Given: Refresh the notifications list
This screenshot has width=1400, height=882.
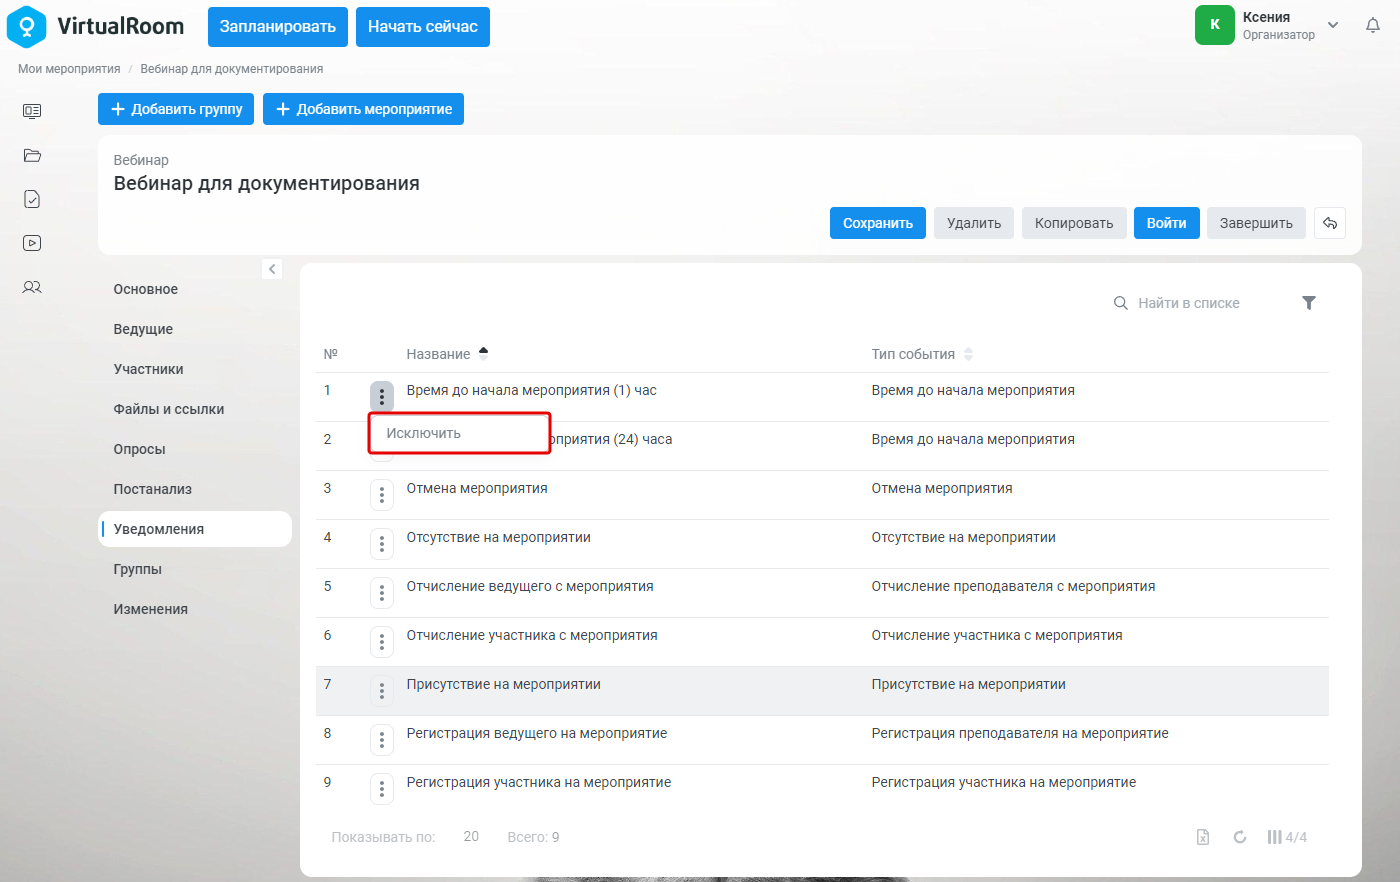Looking at the screenshot, I should [1240, 837].
